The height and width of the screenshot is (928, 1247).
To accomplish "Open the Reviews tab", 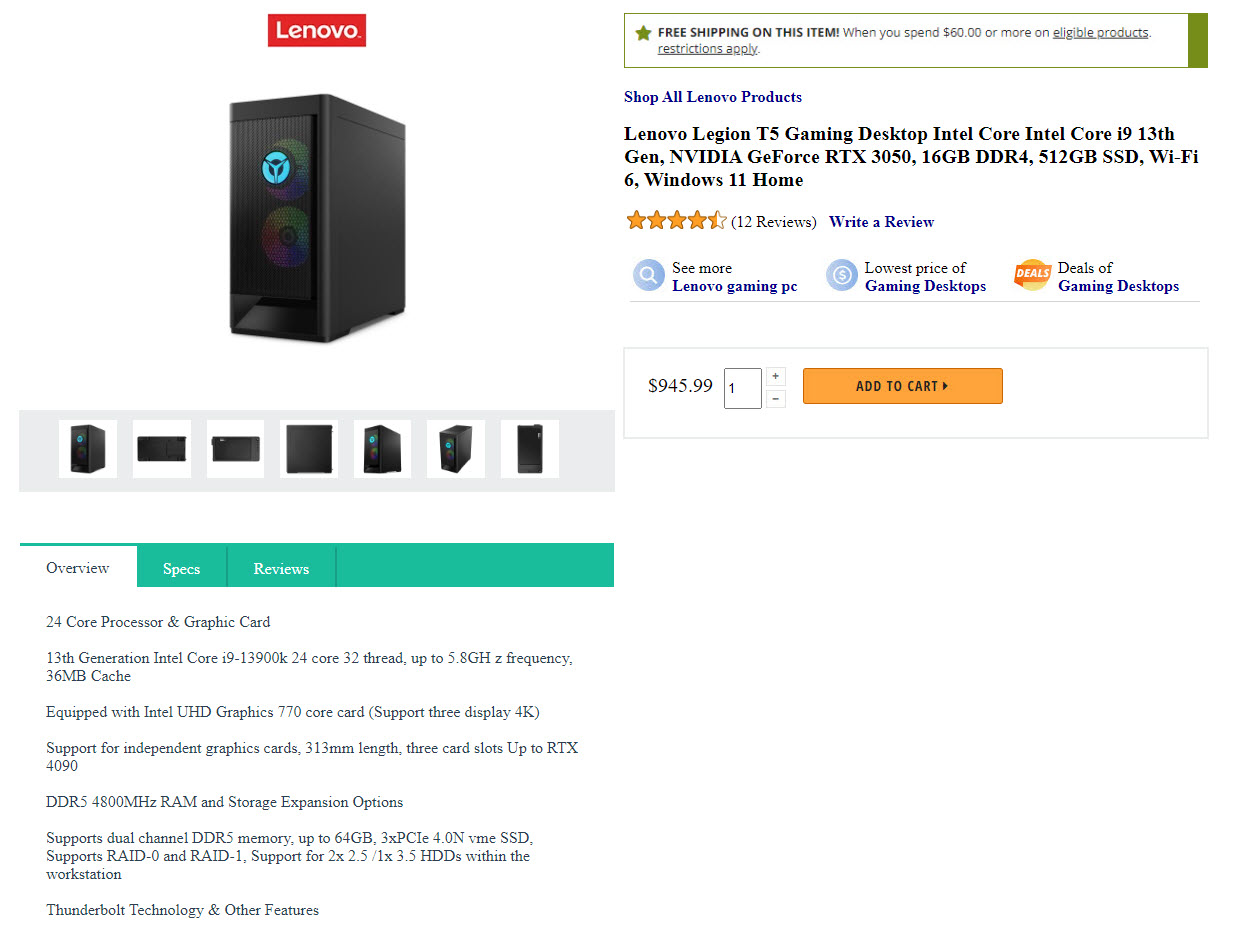I will pyautogui.click(x=281, y=568).
